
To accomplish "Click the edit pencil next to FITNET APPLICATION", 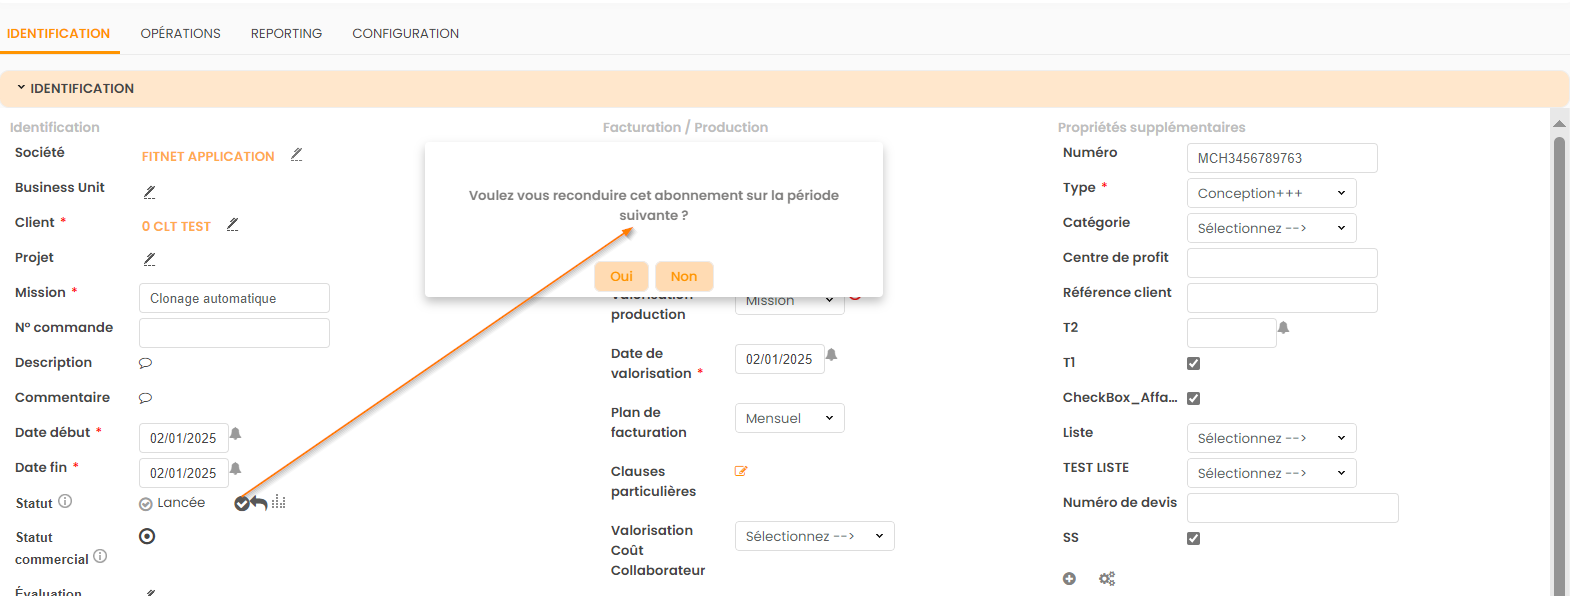I will click(296, 155).
